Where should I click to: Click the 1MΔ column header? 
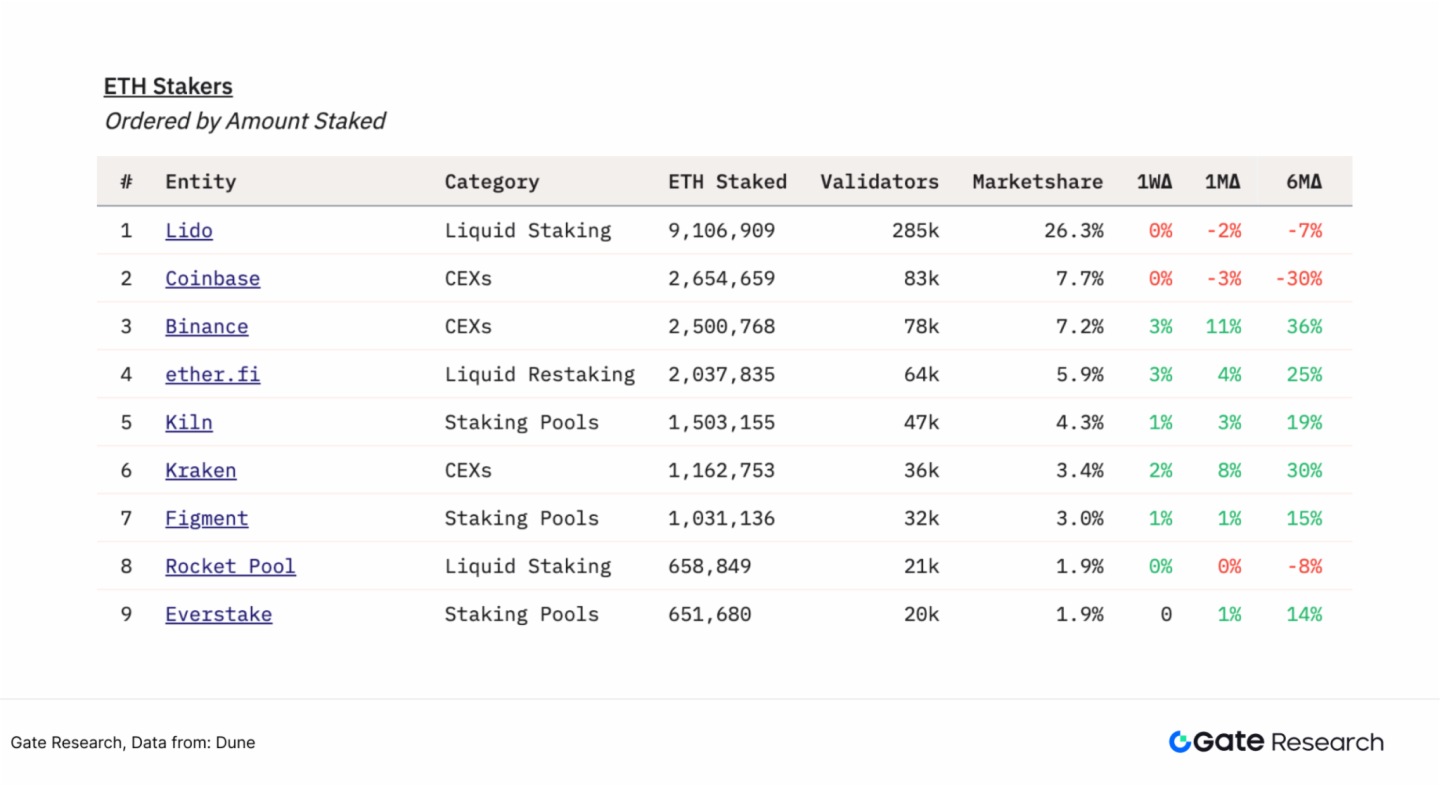(1222, 182)
